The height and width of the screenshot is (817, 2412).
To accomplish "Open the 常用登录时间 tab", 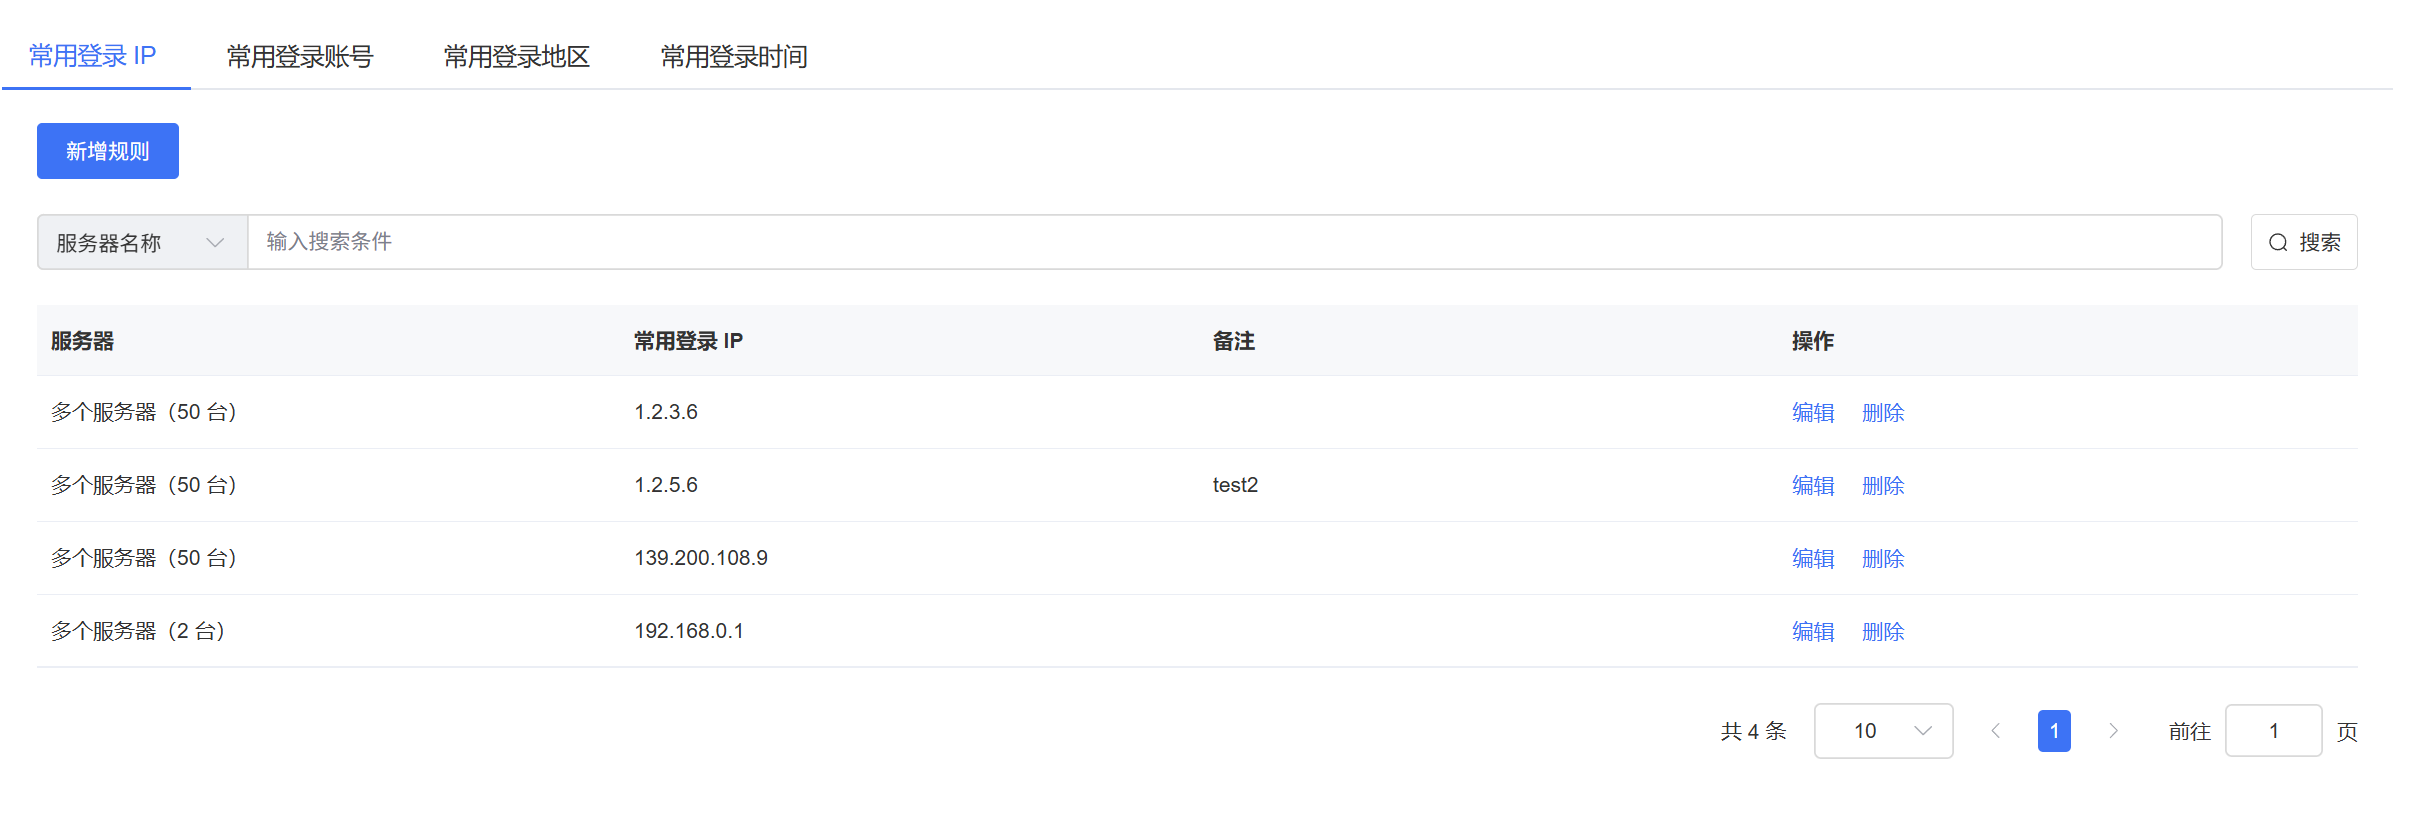I will point(733,57).
